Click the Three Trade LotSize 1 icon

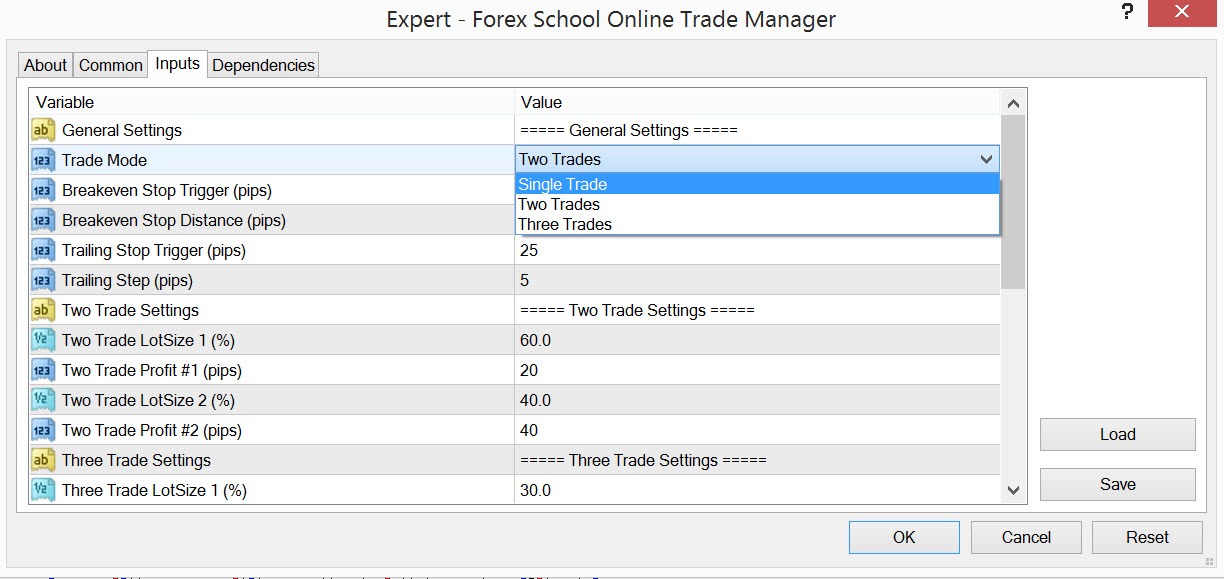coord(43,490)
